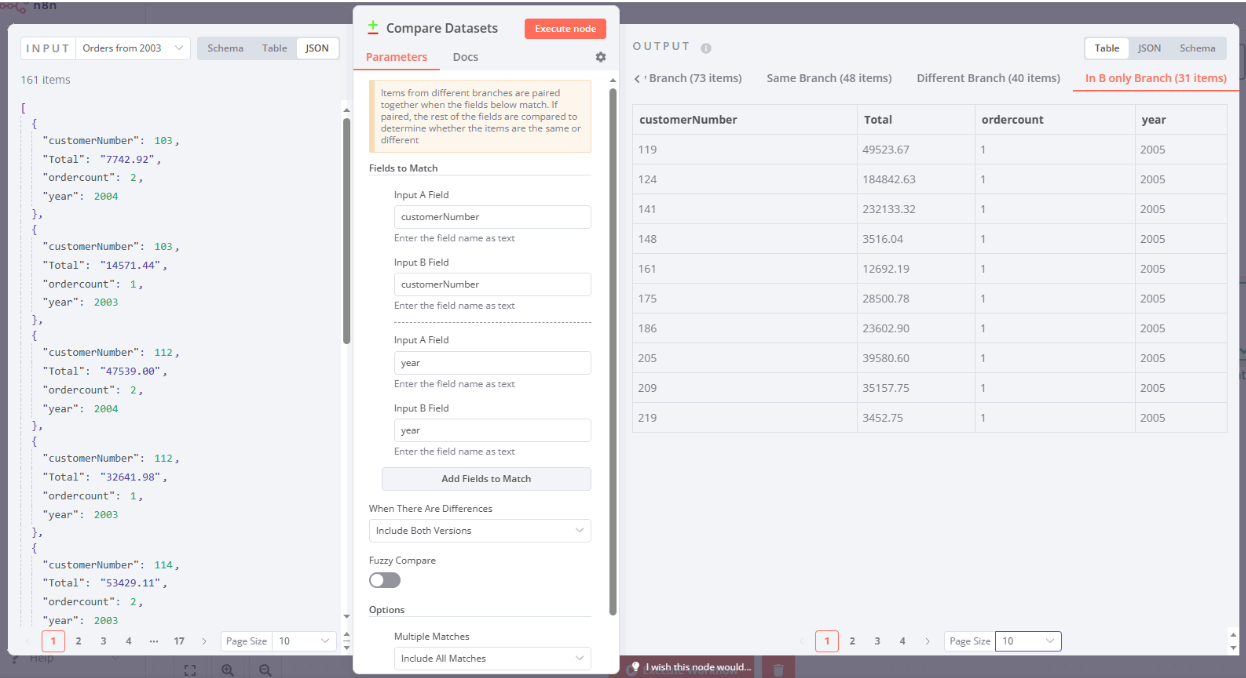Change the input from Orders from 2003
Viewport: 1246px width, 678px height.
click(133, 47)
